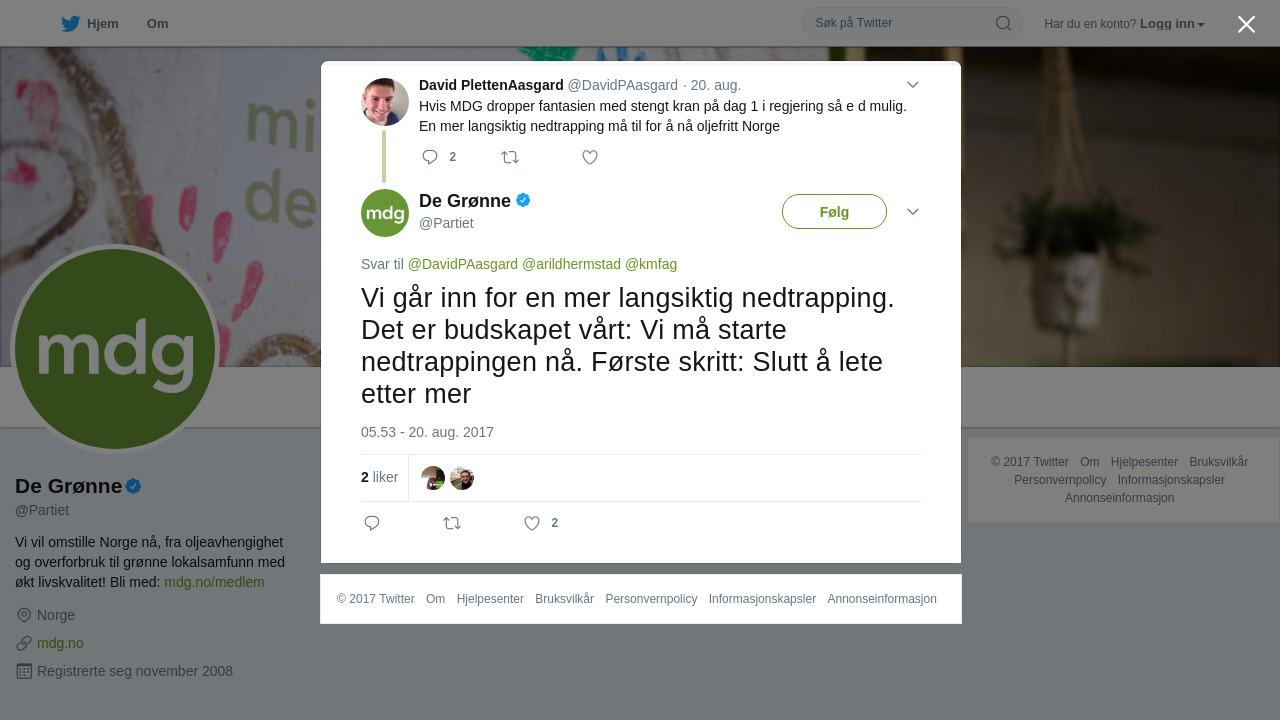Open the Logg inn dropdown

(x=1172, y=24)
